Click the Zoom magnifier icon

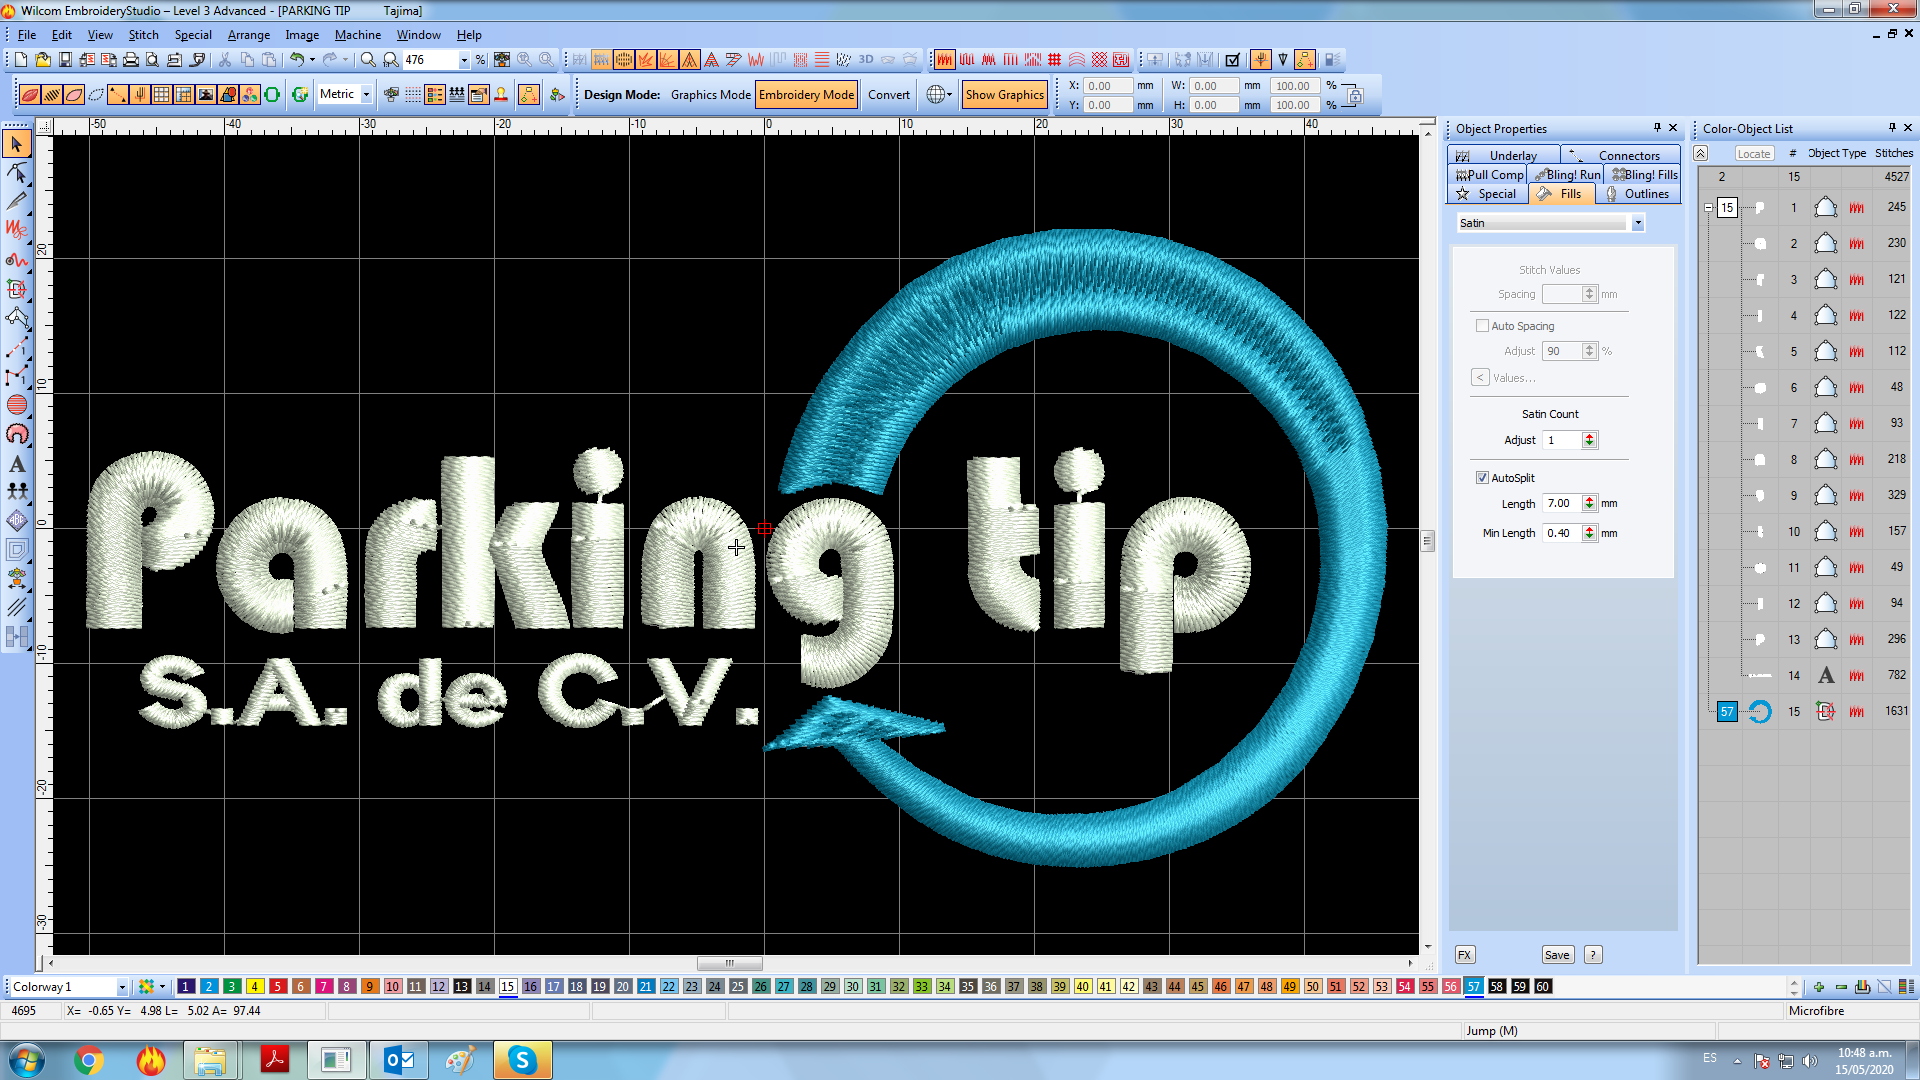(x=368, y=60)
